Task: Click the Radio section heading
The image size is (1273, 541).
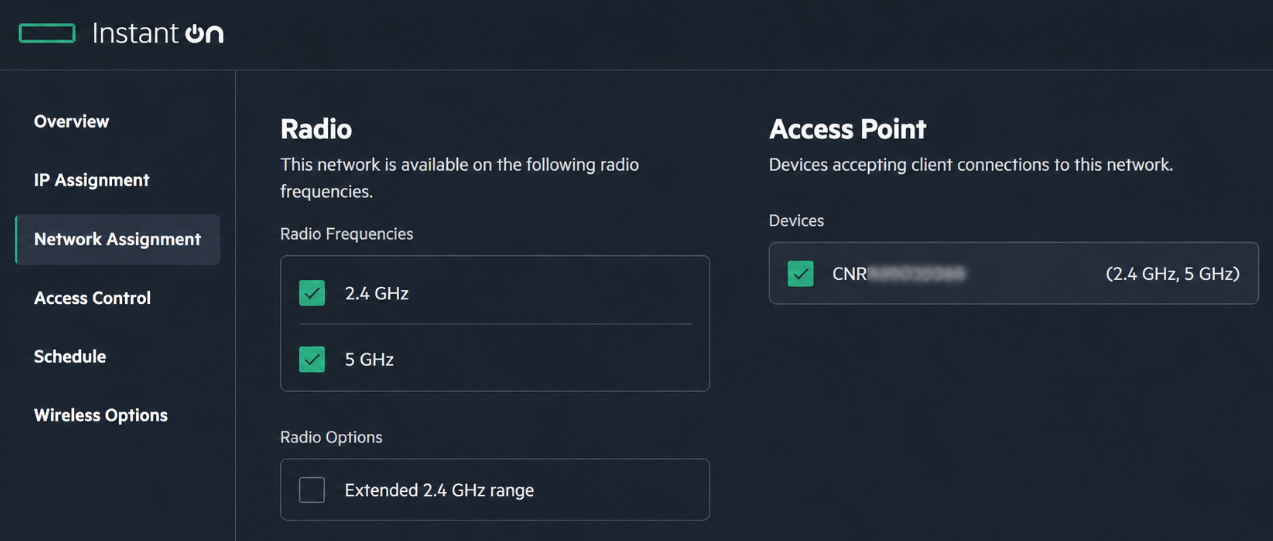Action: pos(316,129)
